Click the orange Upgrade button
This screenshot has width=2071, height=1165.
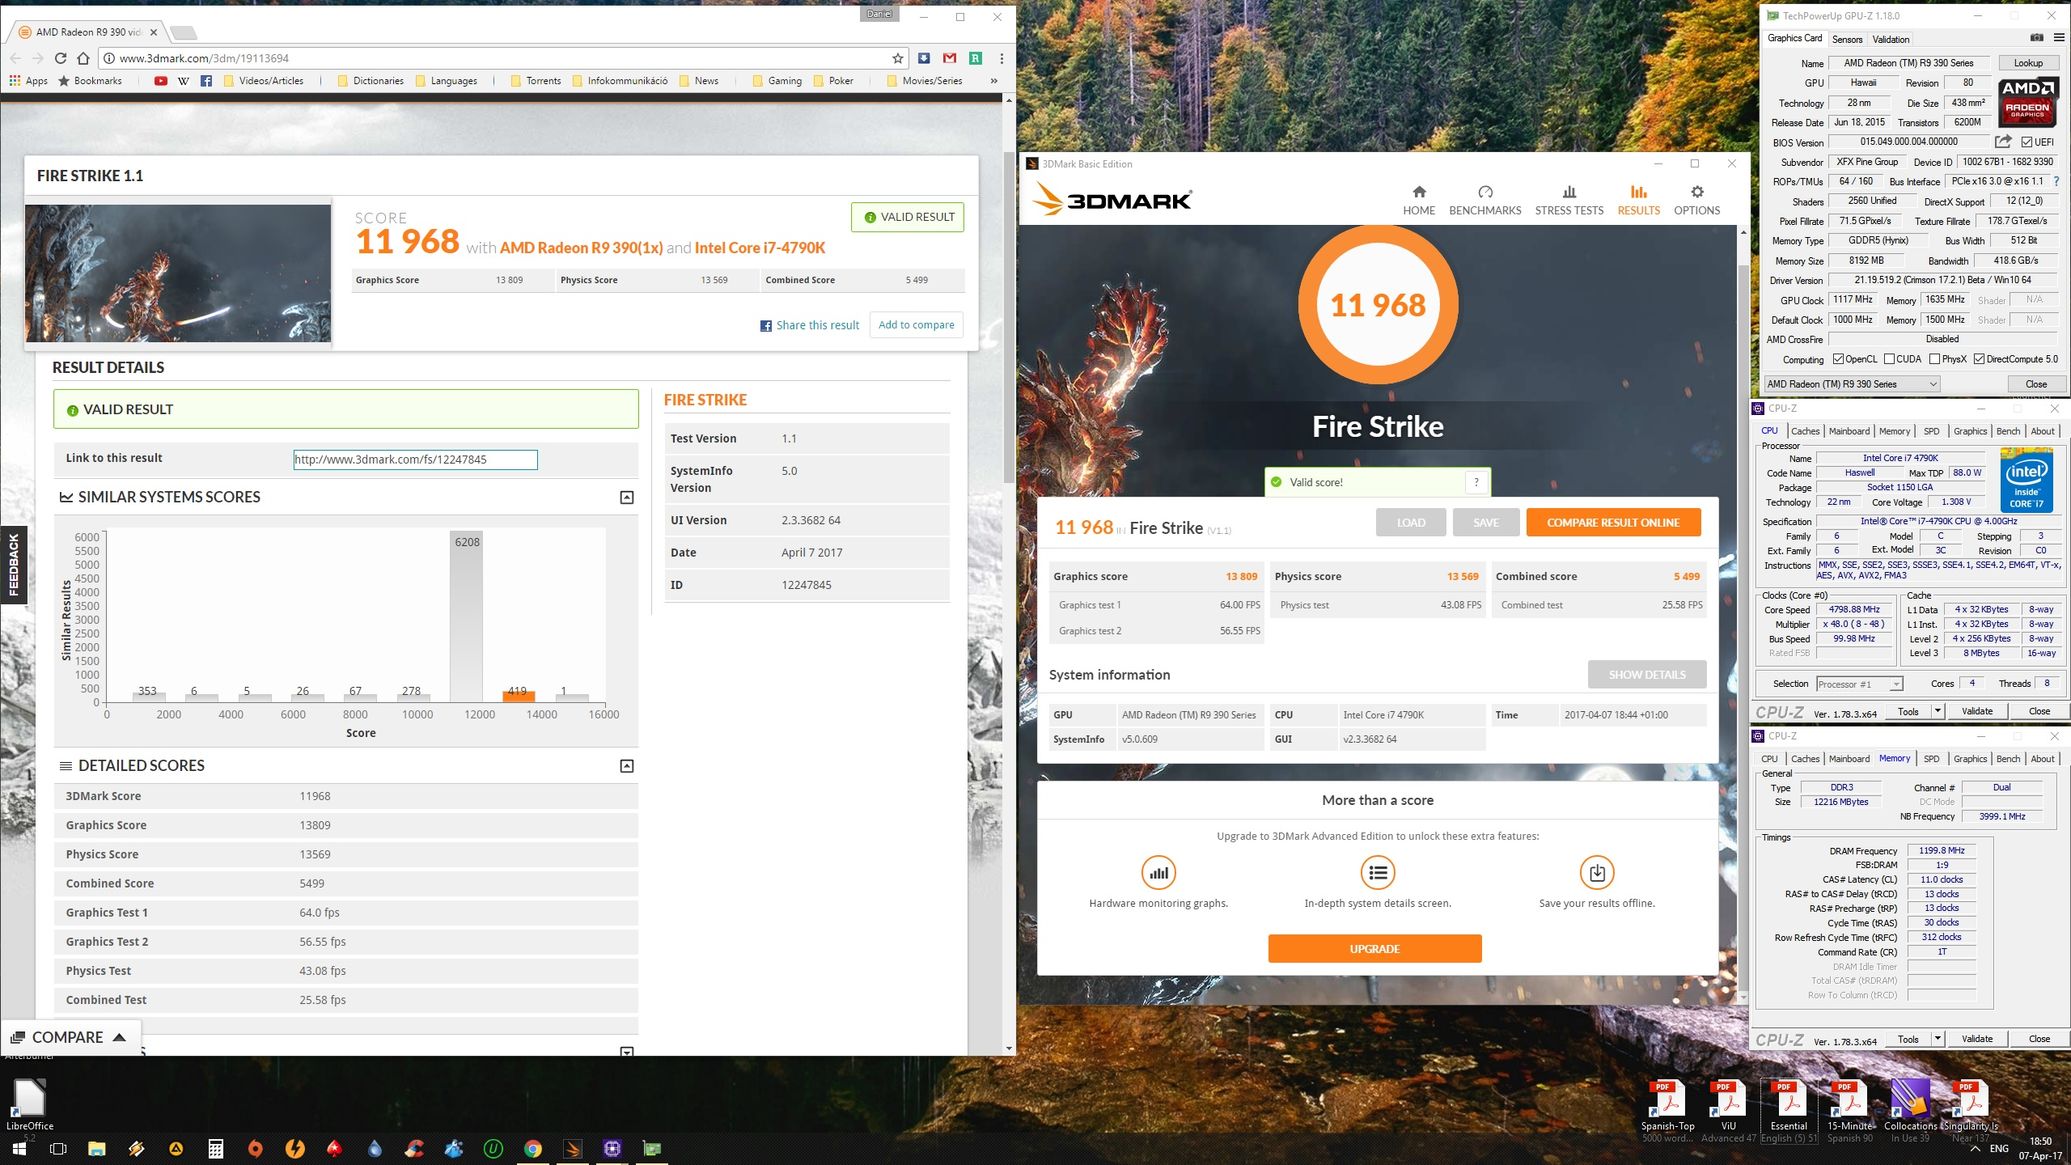click(x=1374, y=948)
